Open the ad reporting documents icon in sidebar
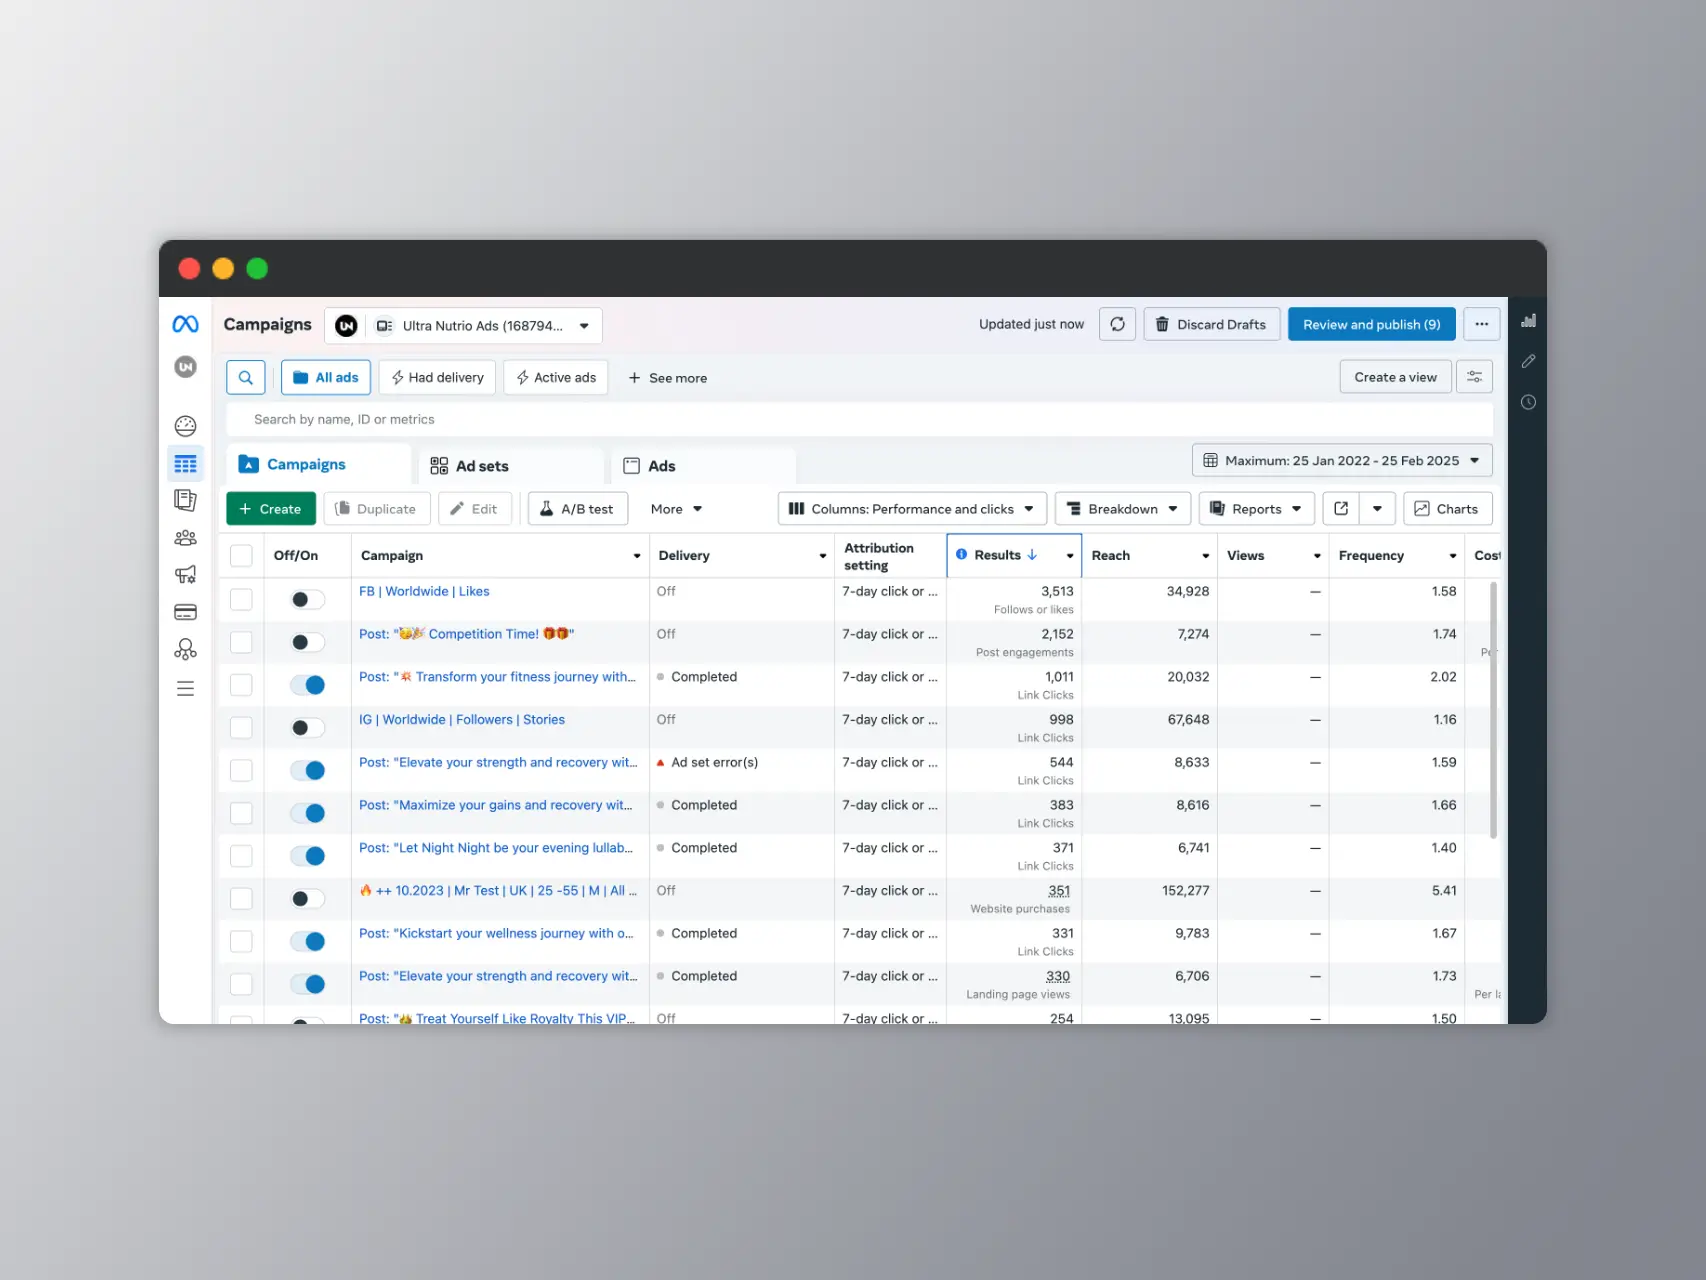1706x1280 pixels. coord(185,500)
